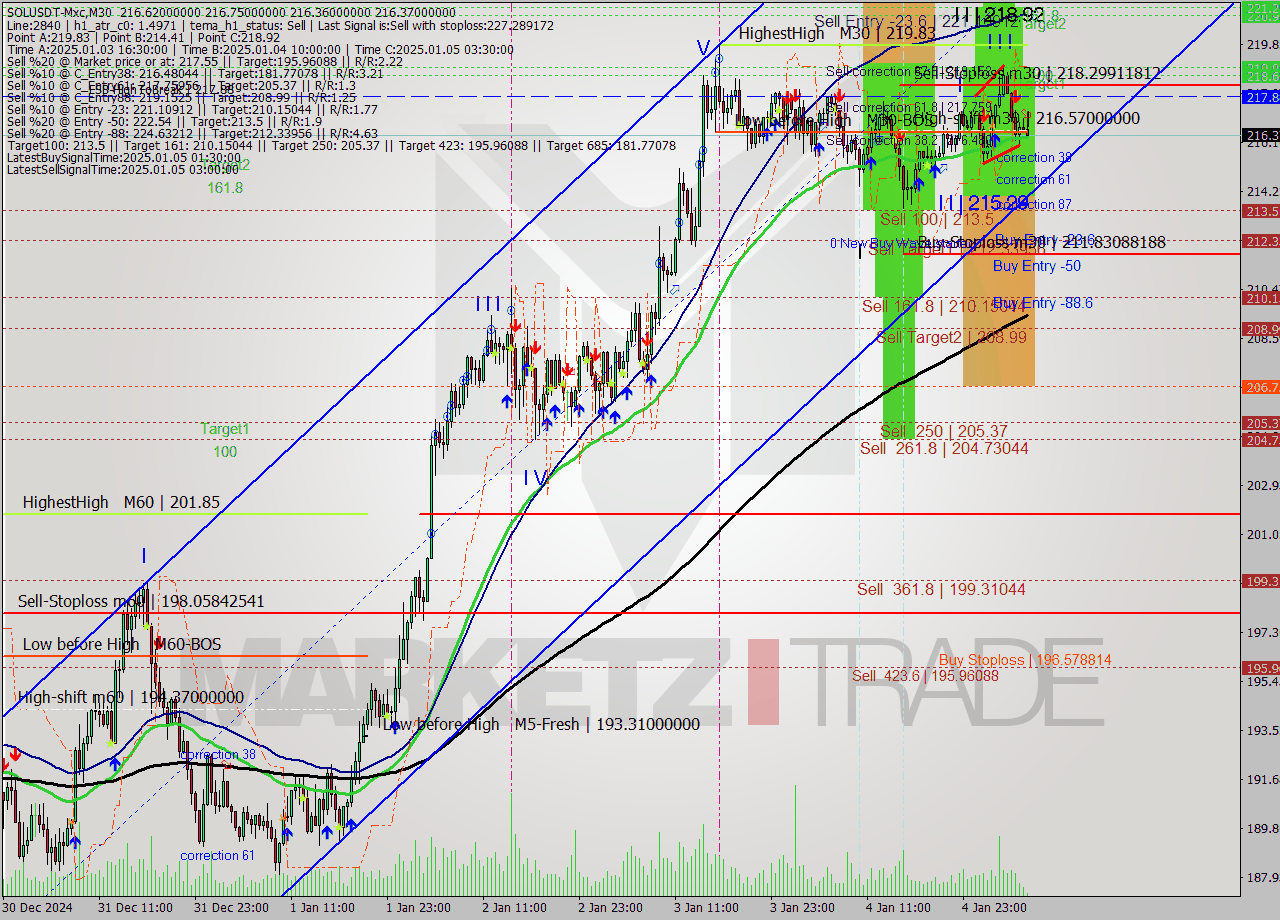Viewport: 1280px width, 920px height.
Task: Click the '1 Jan 11:00' time axis label
Action: point(322,908)
